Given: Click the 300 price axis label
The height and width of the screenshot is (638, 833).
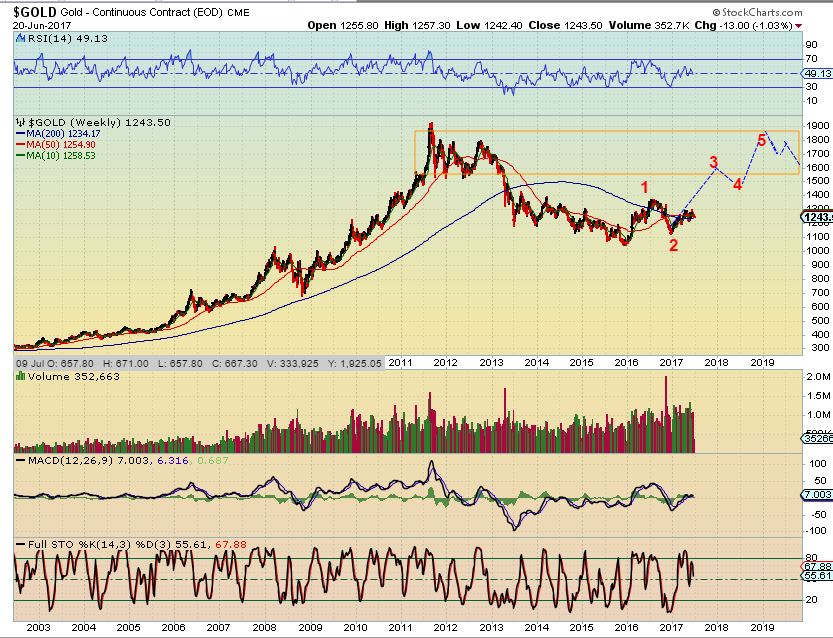Looking at the screenshot, I should pos(820,348).
